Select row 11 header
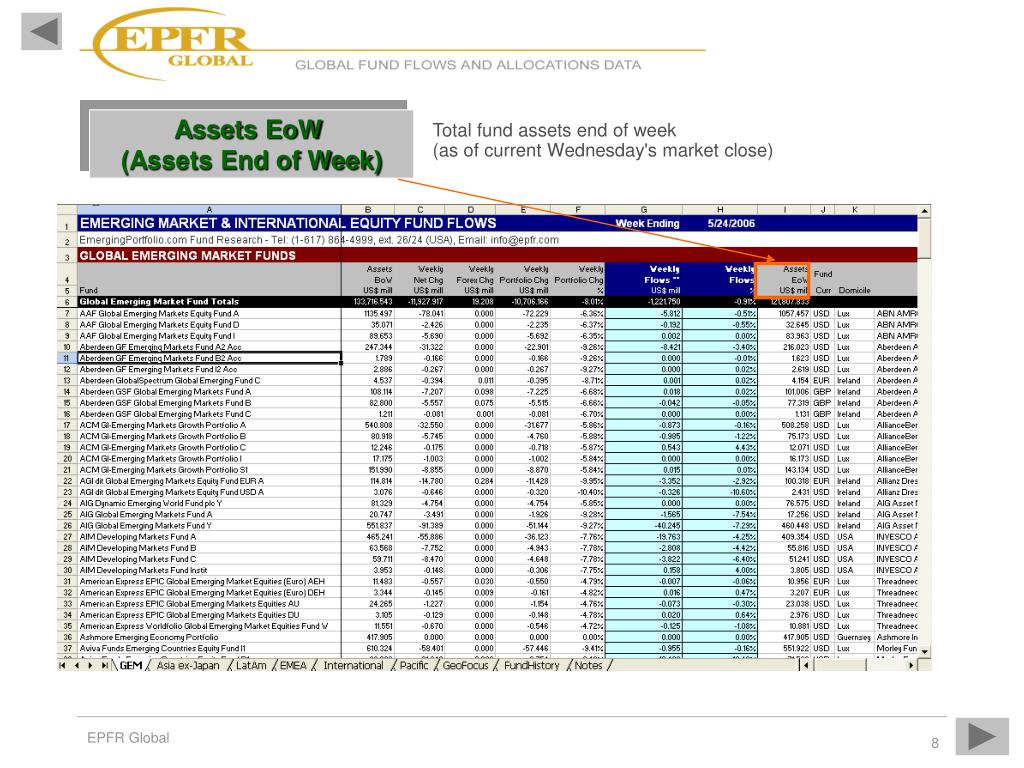1024x768 pixels. tap(67, 358)
